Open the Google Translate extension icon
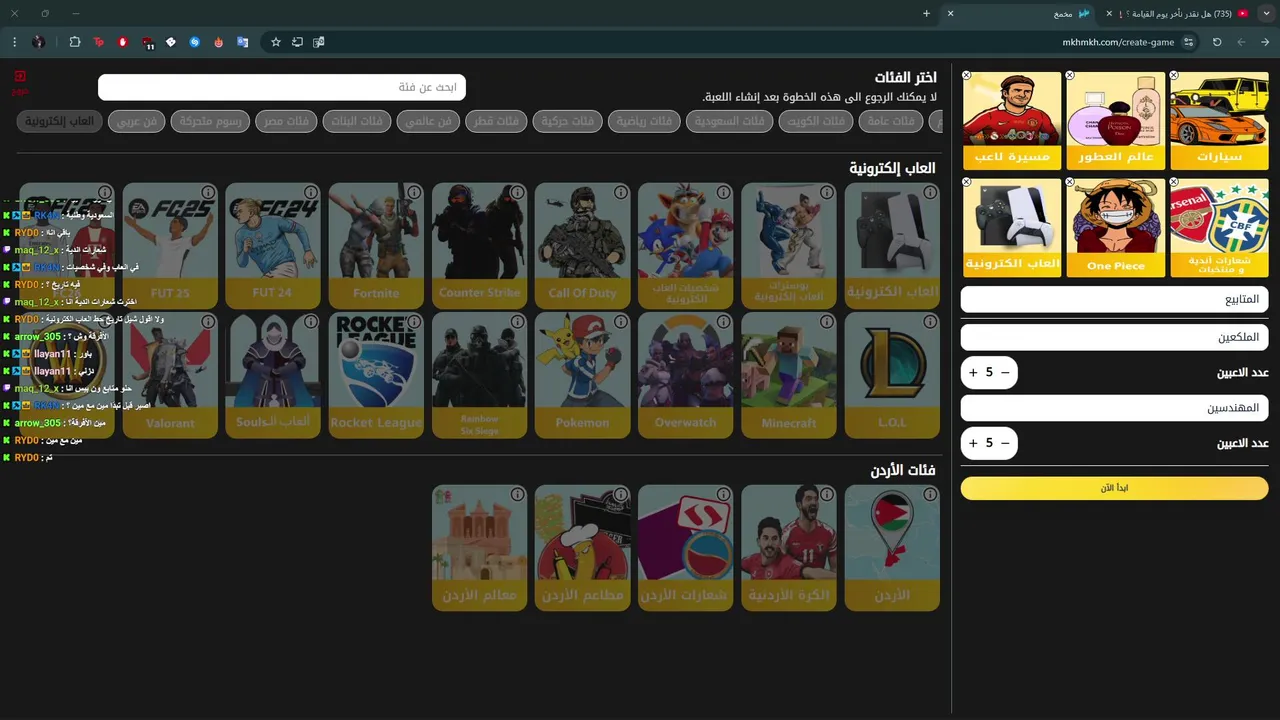1280x720 pixels. [x=242, y=42]
